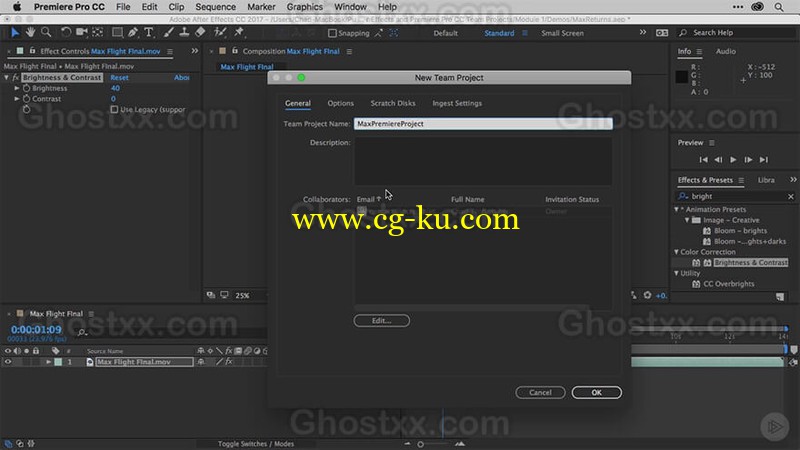Viewport: 800px width, 450px height.
Task: Toggle the quality switch on layer 1
Action: click(219, 362)
